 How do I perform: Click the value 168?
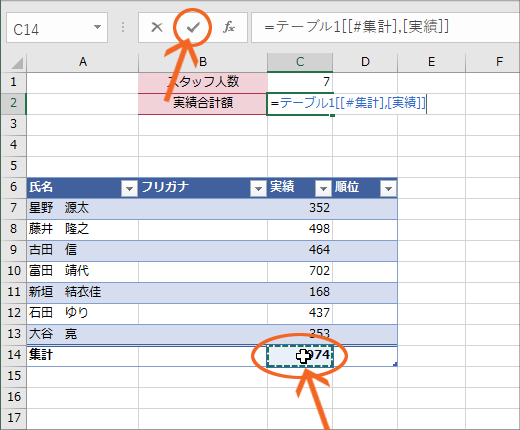coord(319,292)
